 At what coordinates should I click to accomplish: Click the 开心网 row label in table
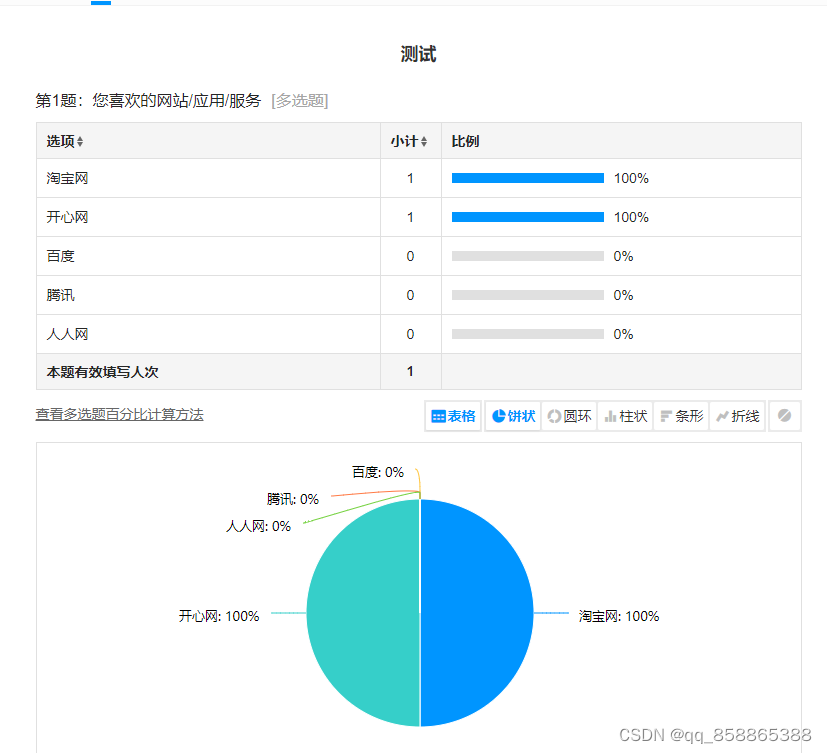pos(67,217)
